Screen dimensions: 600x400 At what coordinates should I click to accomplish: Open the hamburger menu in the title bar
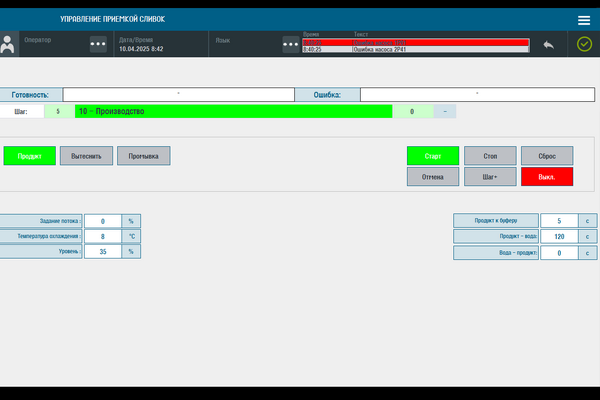point(584,20)
